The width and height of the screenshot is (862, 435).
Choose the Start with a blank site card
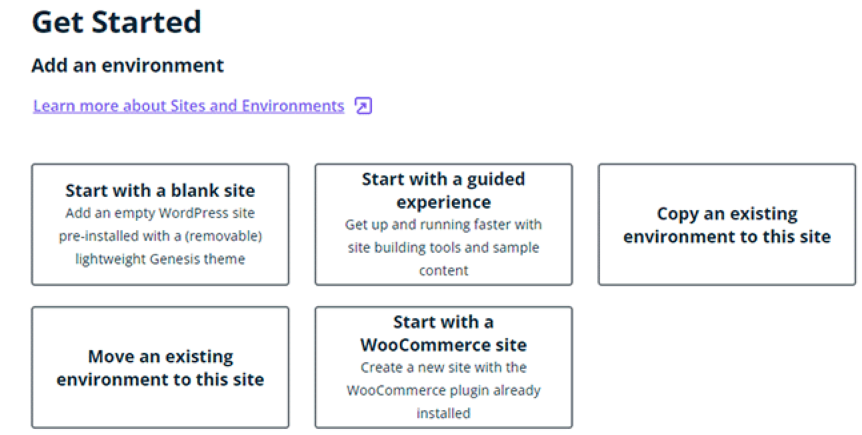point(160,224)
